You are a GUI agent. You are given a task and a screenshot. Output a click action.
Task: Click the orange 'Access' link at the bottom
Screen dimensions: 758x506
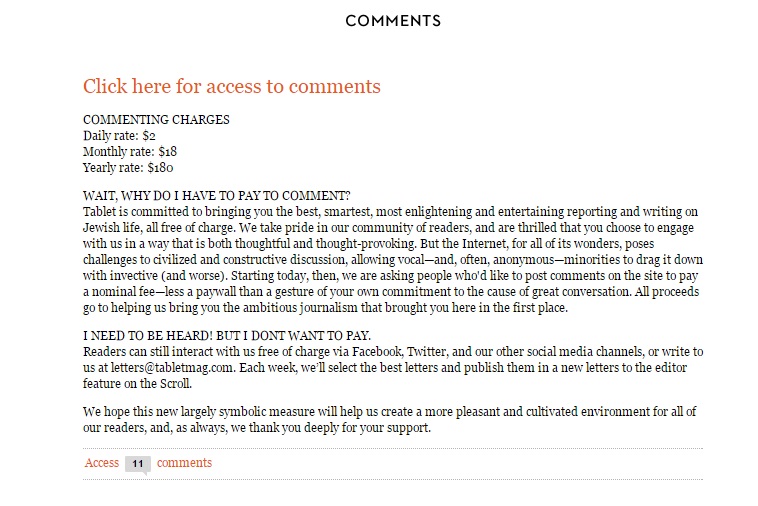102,463
